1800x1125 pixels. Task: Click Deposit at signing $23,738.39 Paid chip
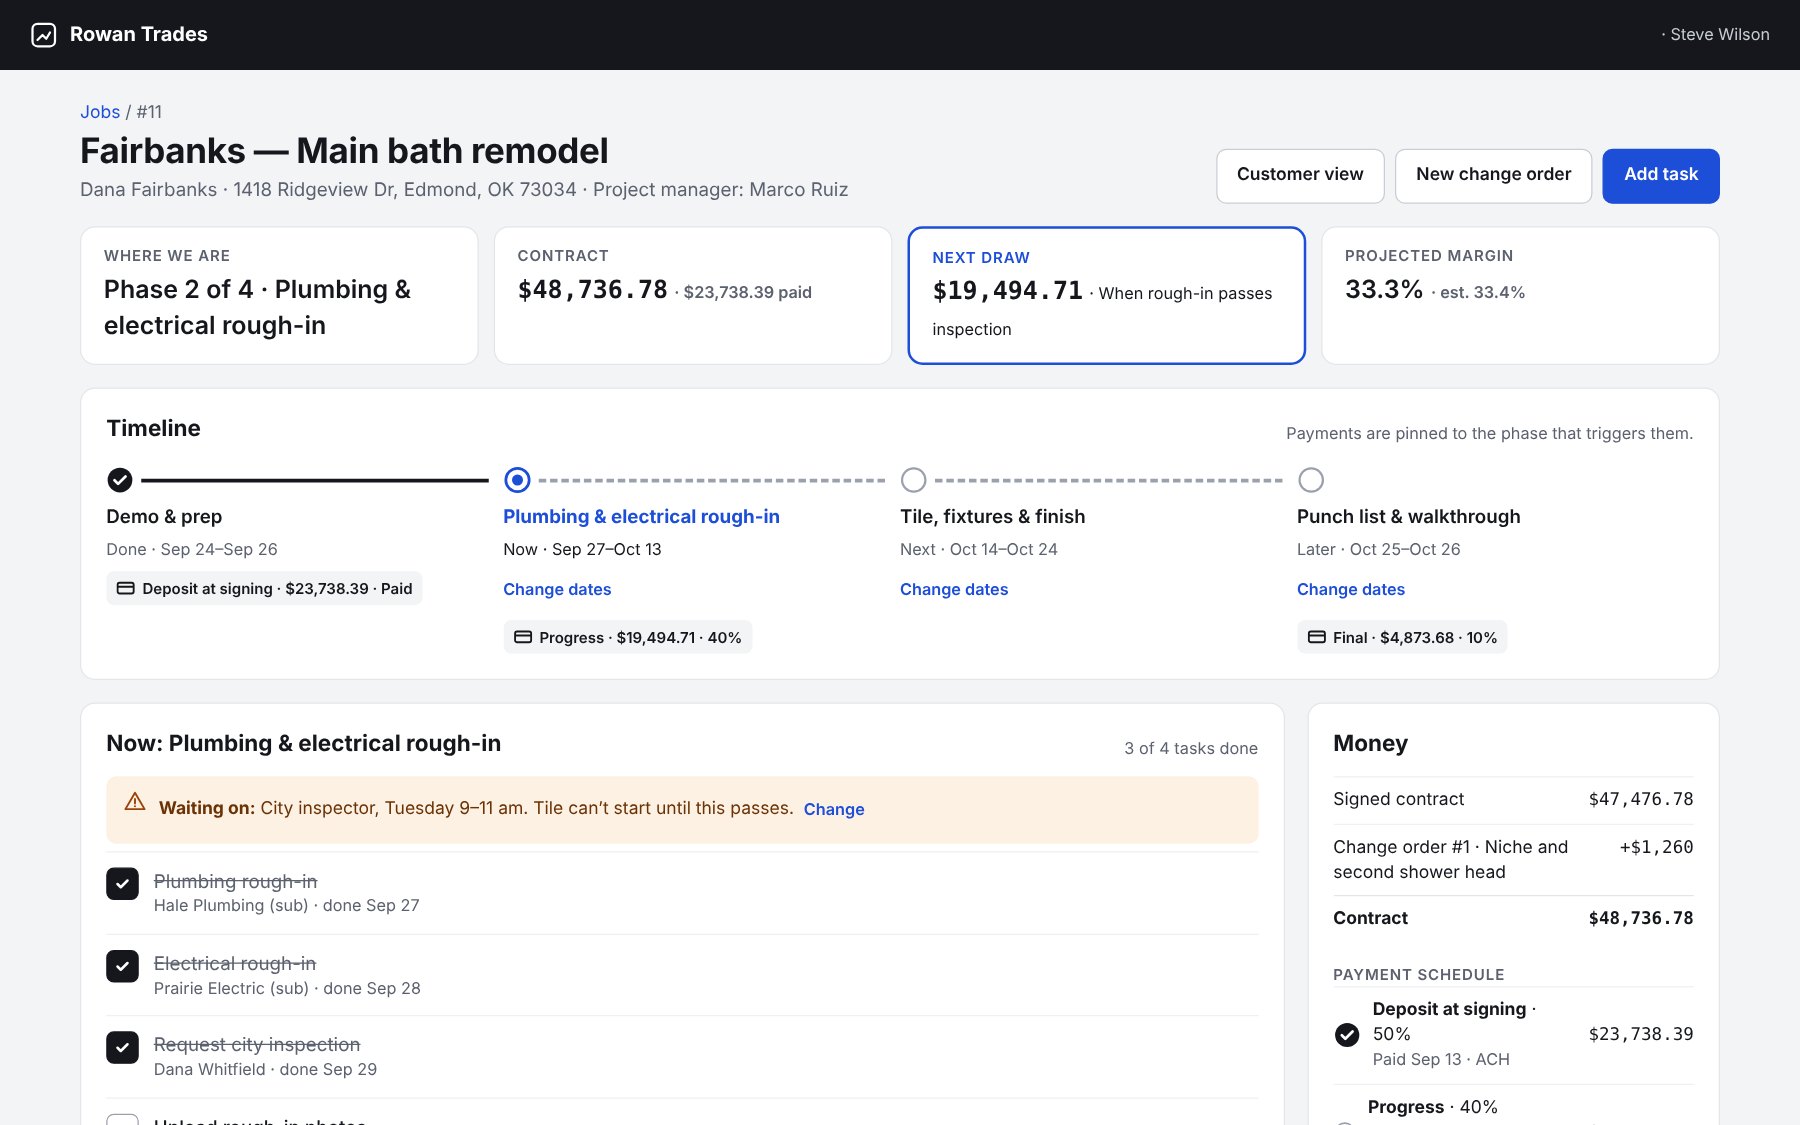click(264, 588)
